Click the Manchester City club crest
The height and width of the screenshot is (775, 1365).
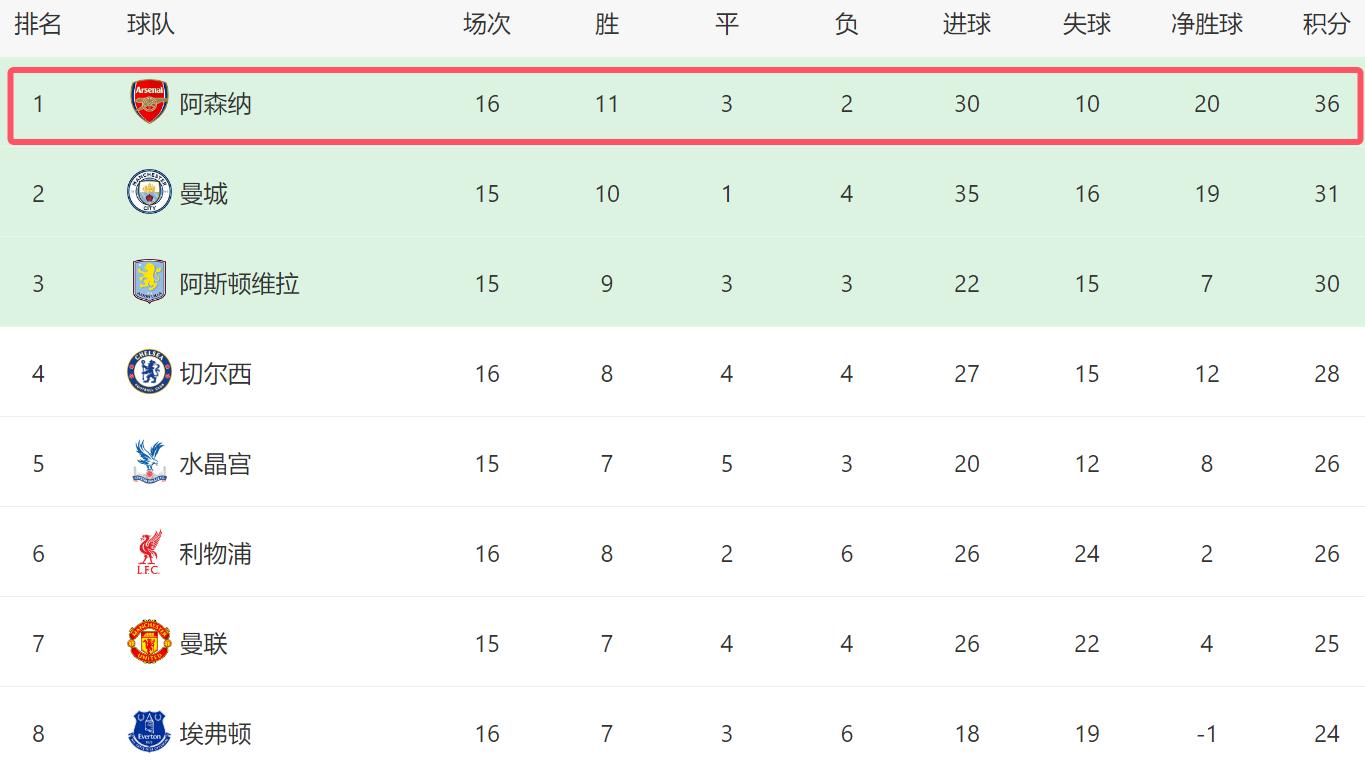(150, 192)
